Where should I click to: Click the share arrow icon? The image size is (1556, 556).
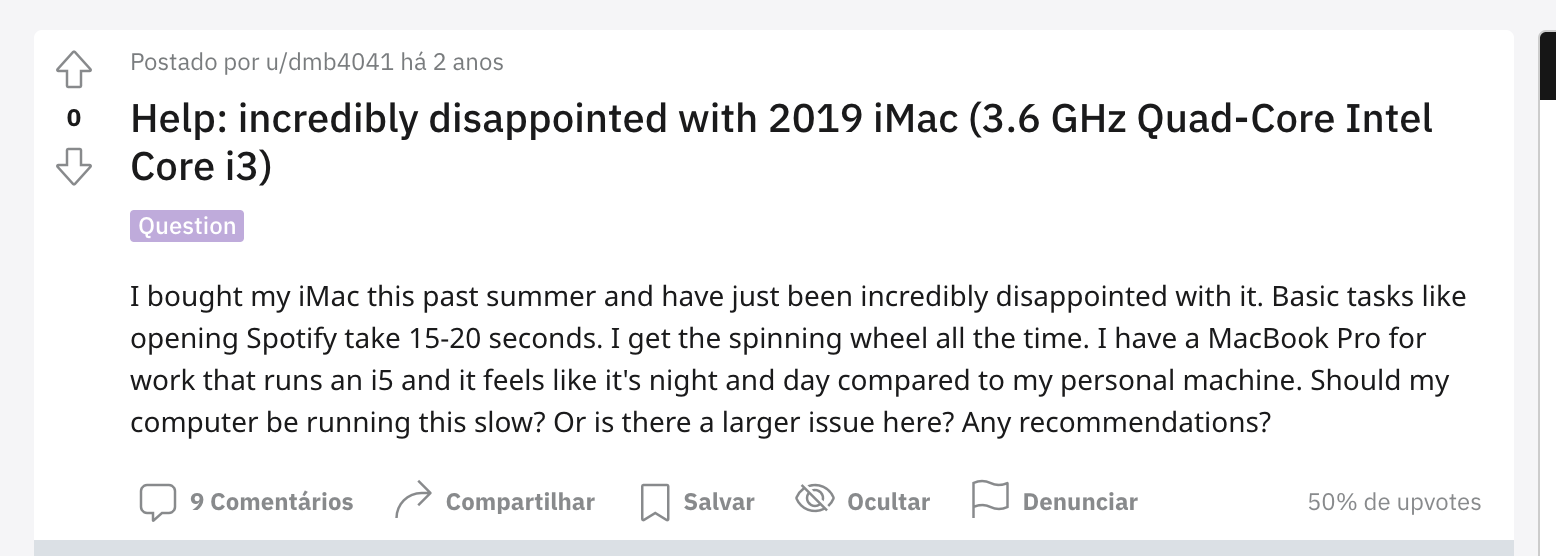[413, 500]
